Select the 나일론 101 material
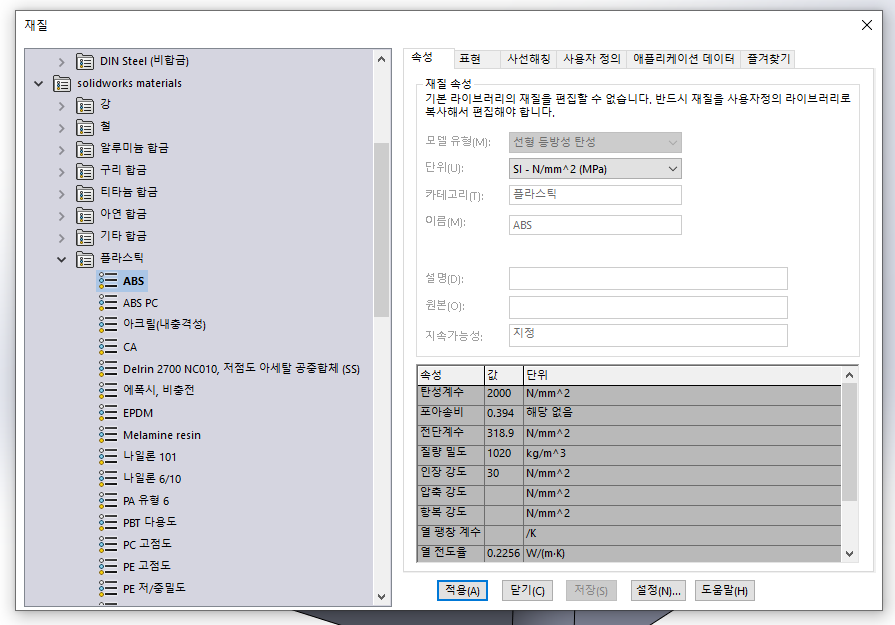Image resolution: width=895 pixels, height=625 pixels. click(x=146, y=456)
